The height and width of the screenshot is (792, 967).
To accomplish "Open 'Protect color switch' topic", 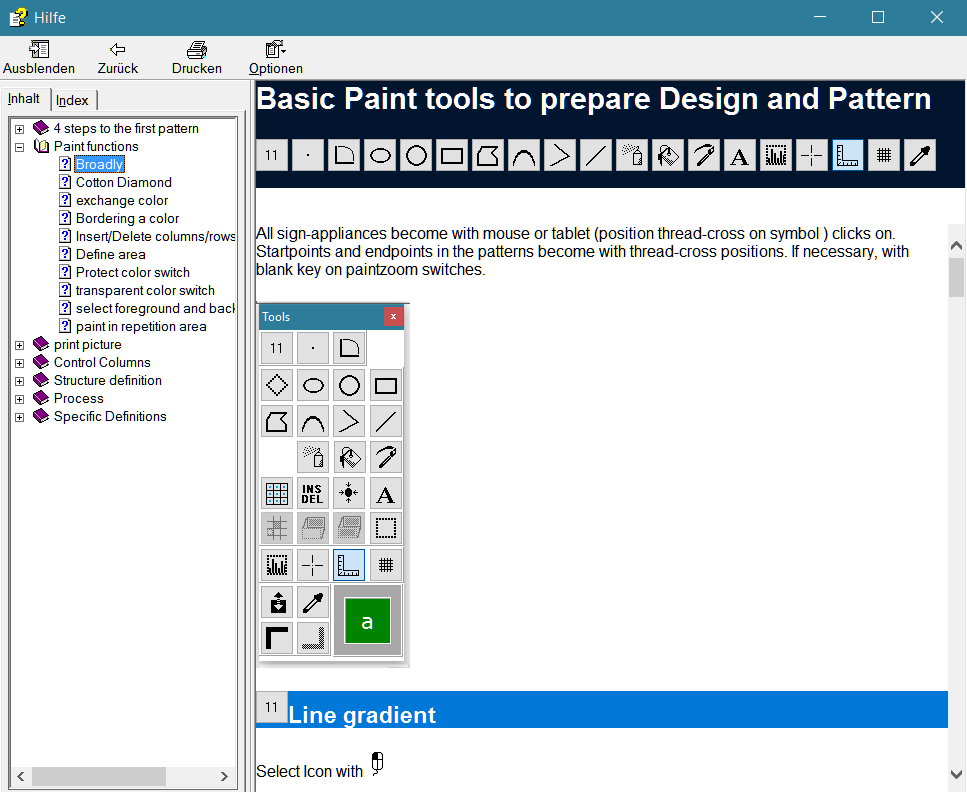I will pyautogui.click(x=132, y=273).
